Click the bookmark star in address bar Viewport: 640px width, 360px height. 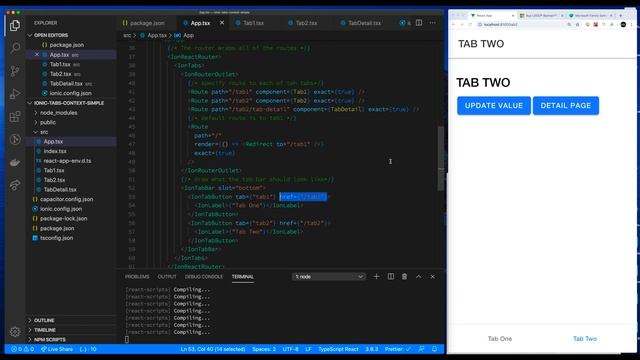pyautogui.click(x=577, y=24)
